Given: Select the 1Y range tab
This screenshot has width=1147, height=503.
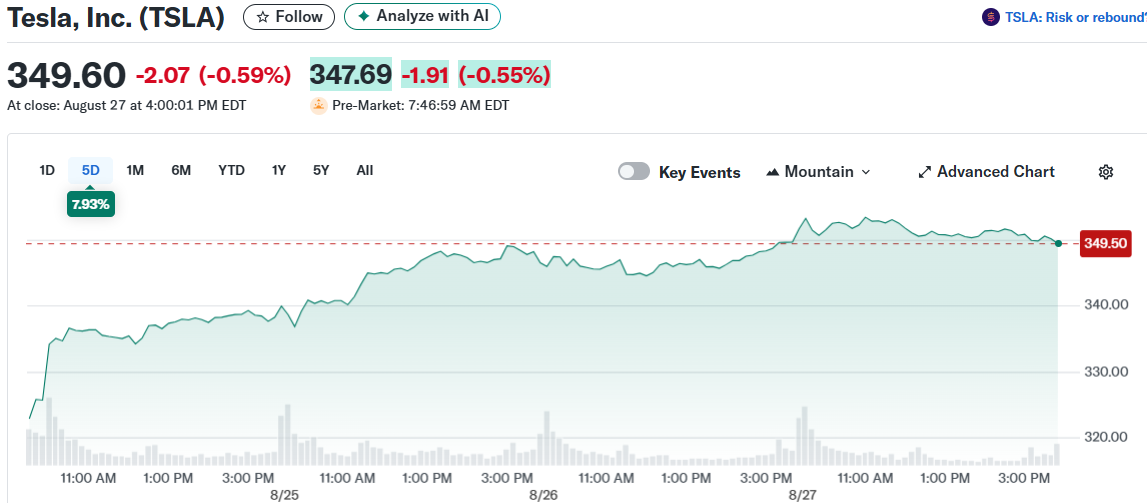Looking at the screenshot, I should 279,170.
